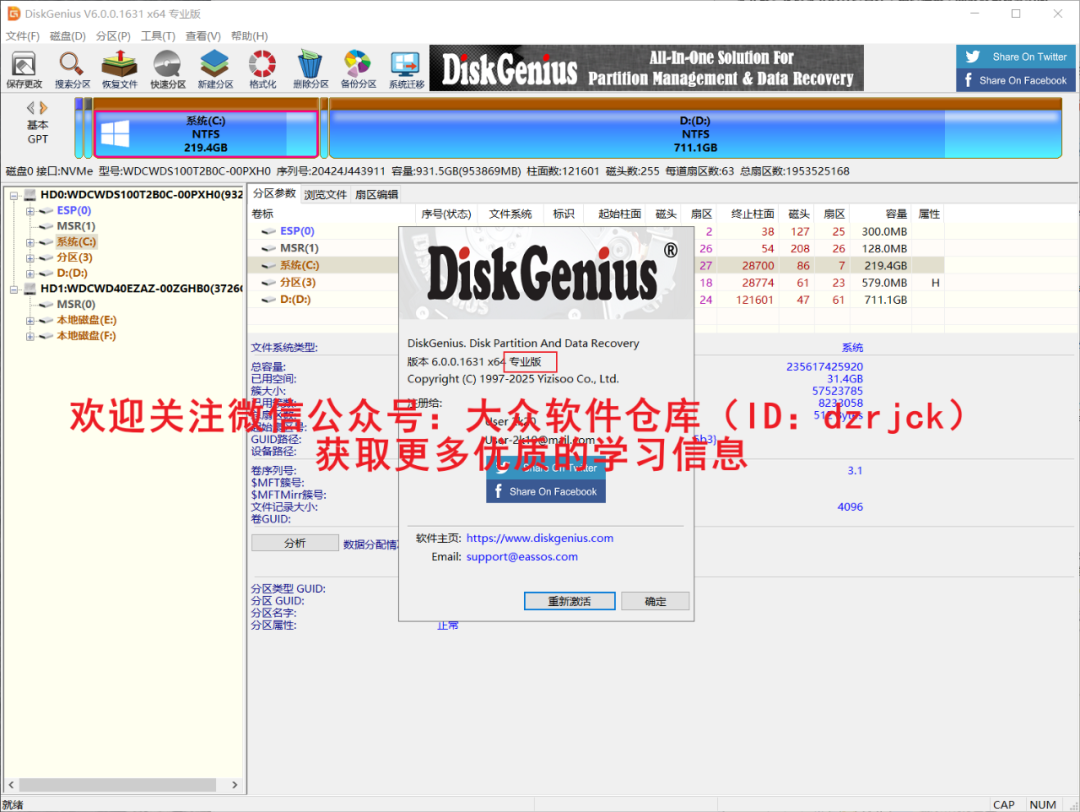Click the Format (格式化) toolbar icon
The width and height of the screenshot is (1080, 812).
[x=262, y=70]
